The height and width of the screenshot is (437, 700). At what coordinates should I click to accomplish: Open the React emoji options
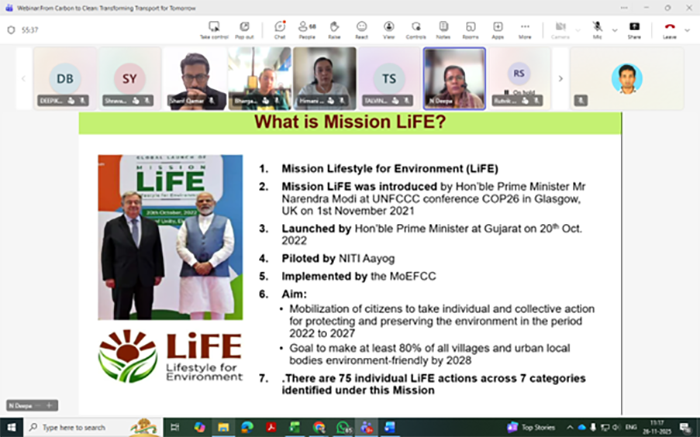point(362,28)
